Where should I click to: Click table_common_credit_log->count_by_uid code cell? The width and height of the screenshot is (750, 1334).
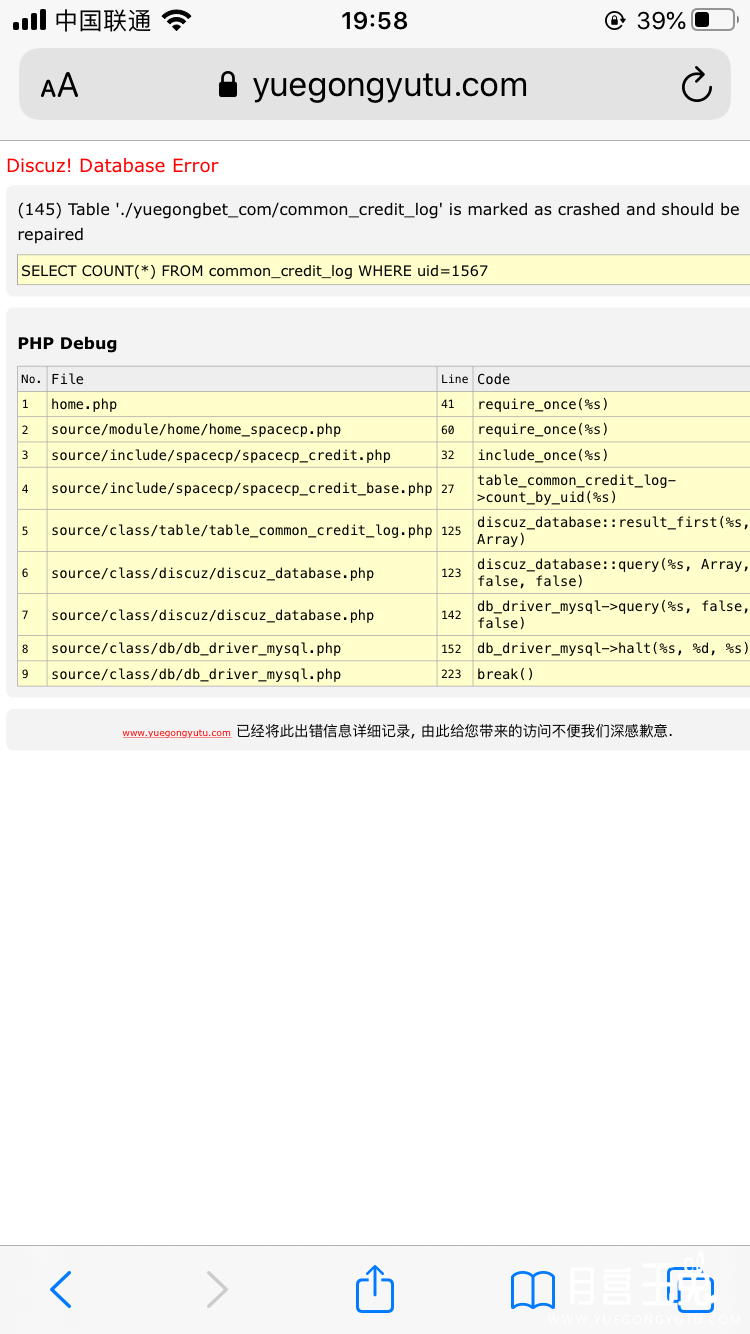tap(611, 489)
